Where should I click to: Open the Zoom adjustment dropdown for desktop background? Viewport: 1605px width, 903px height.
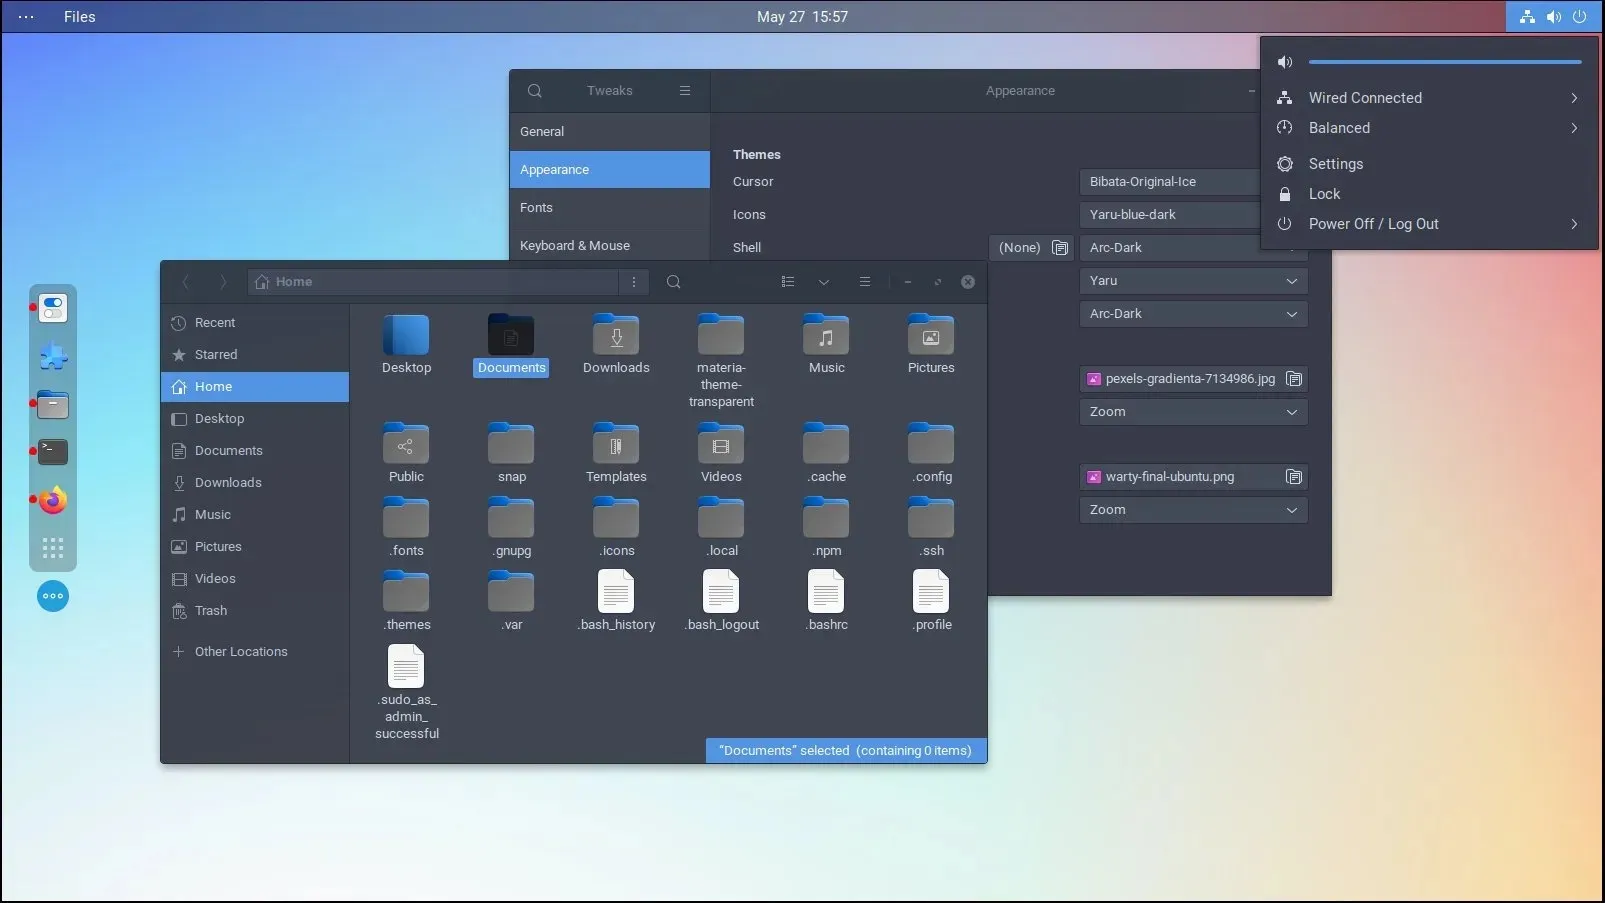point(1192,411)
